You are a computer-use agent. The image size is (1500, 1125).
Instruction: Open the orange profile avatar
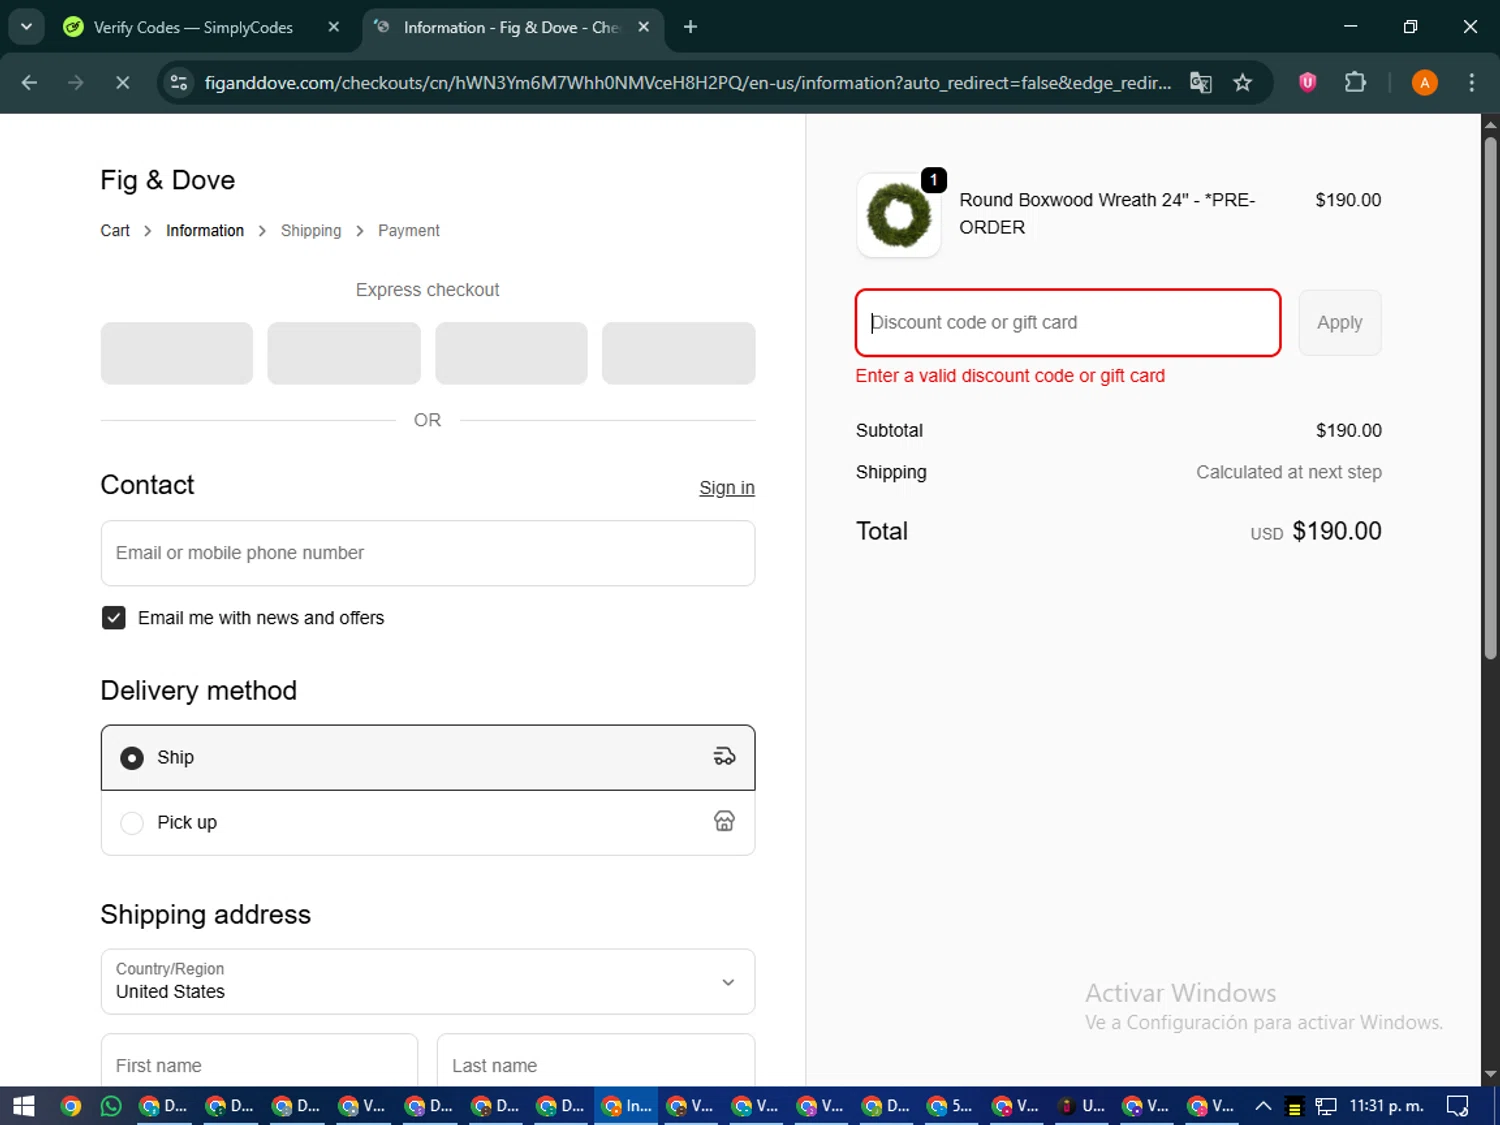pos(1425,83)
